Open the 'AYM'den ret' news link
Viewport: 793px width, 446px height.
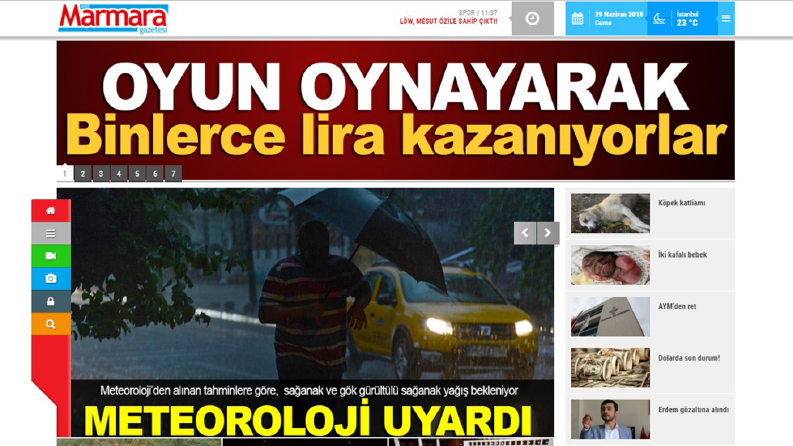tap(677, 306)
